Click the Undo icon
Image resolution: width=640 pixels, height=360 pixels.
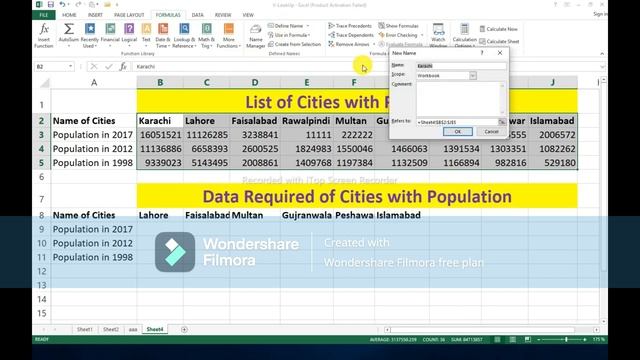(x=62, y=4)
